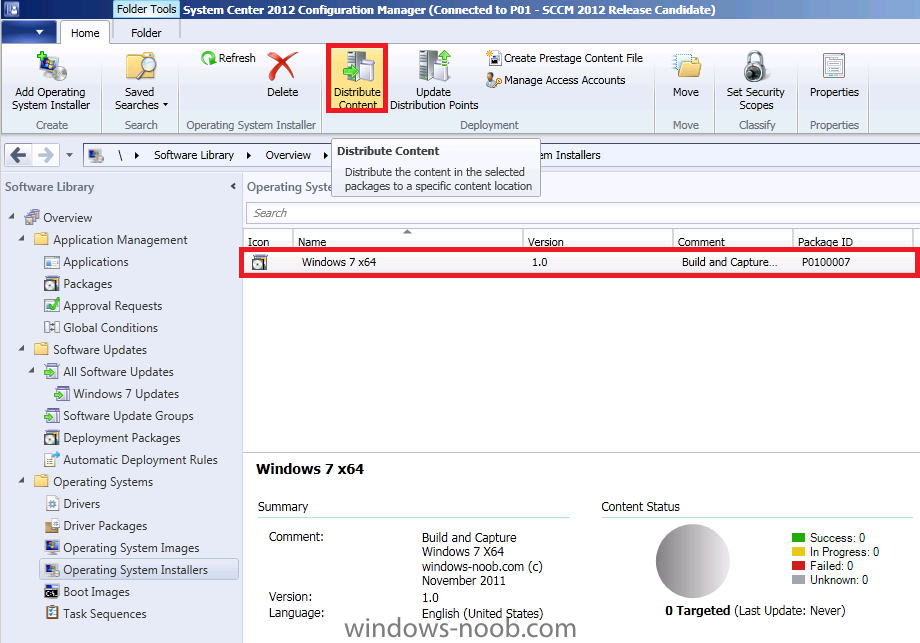
Task: Click the breadcrumb root computer icon
Action: [96, 155]
